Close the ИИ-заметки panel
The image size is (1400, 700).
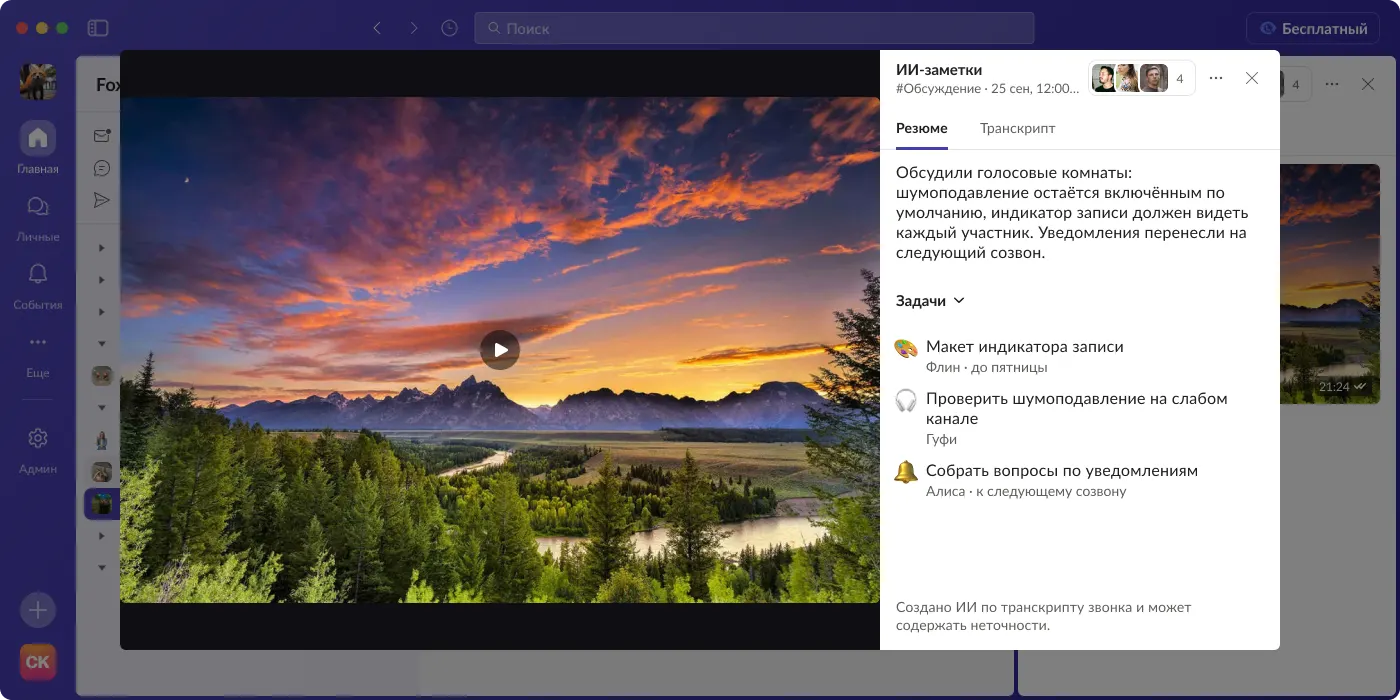coord(1252,78)
